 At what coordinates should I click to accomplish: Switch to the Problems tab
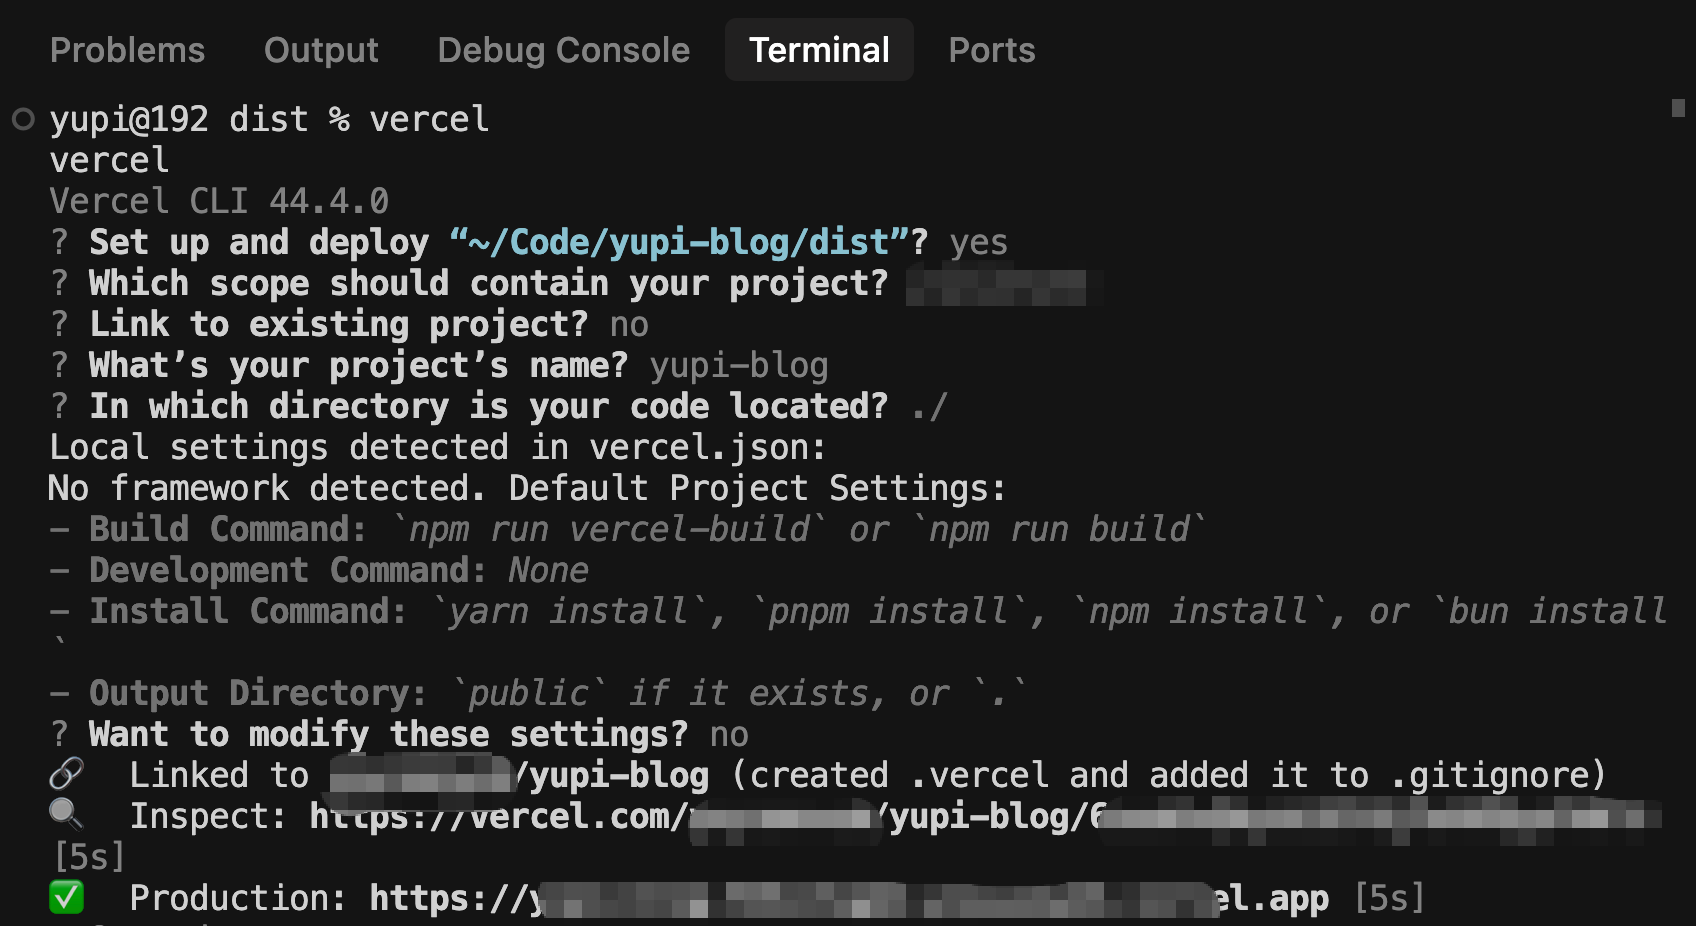click(127, 50)
